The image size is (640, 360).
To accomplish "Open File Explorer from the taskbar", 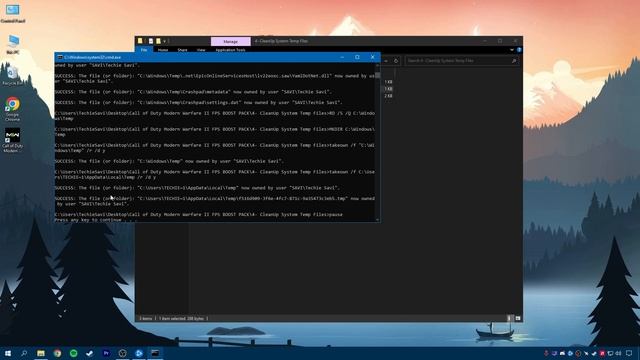I will click(x=41, y=353).
